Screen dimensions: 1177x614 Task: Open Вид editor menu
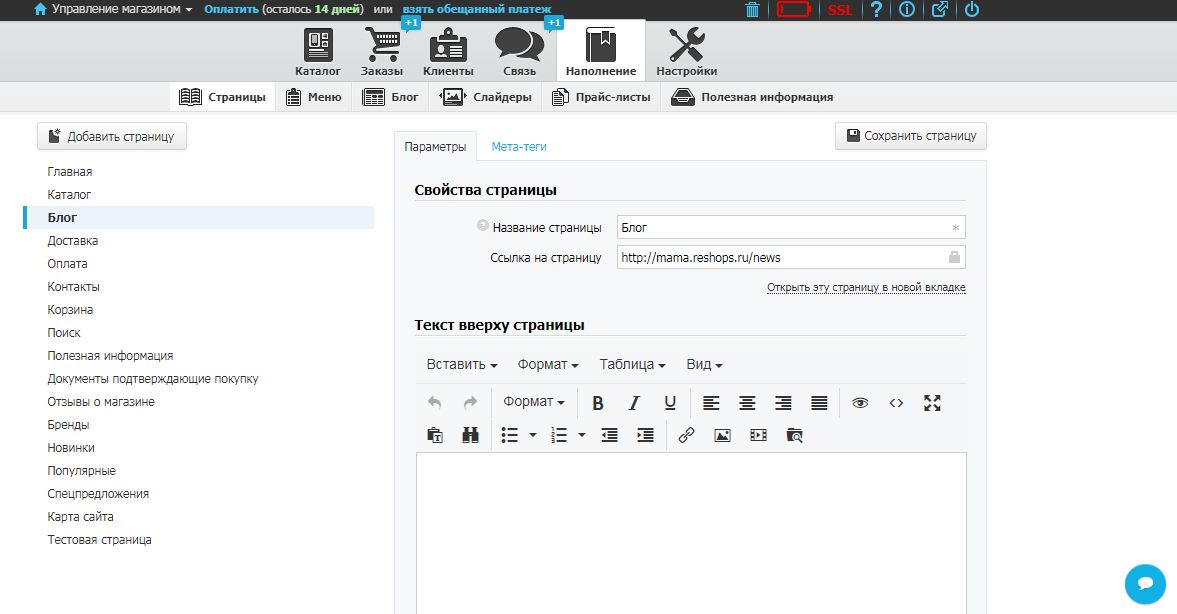[x=704, y=364]
